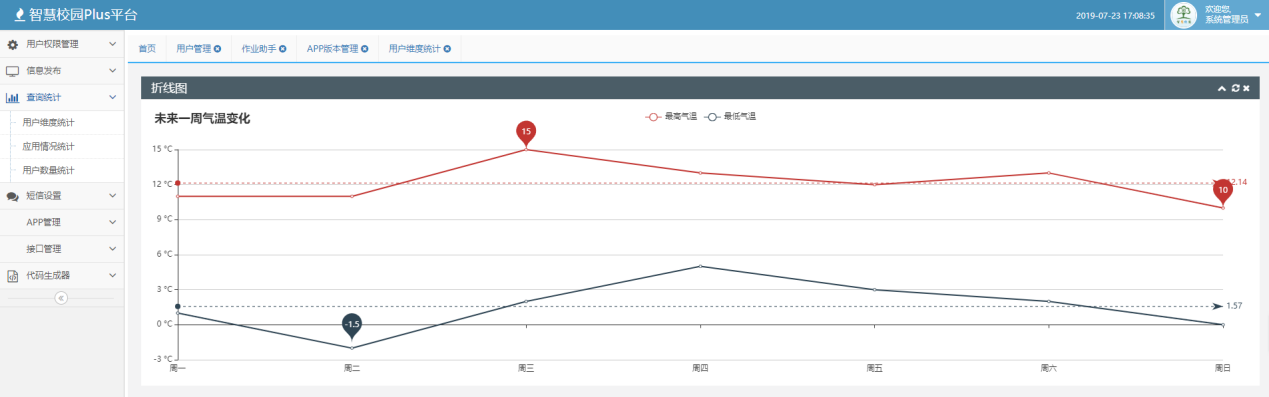The height and width of the screenshot is (397, 1269).
Task: Click the school logo avatar in the header
Action: (1184, 15)
